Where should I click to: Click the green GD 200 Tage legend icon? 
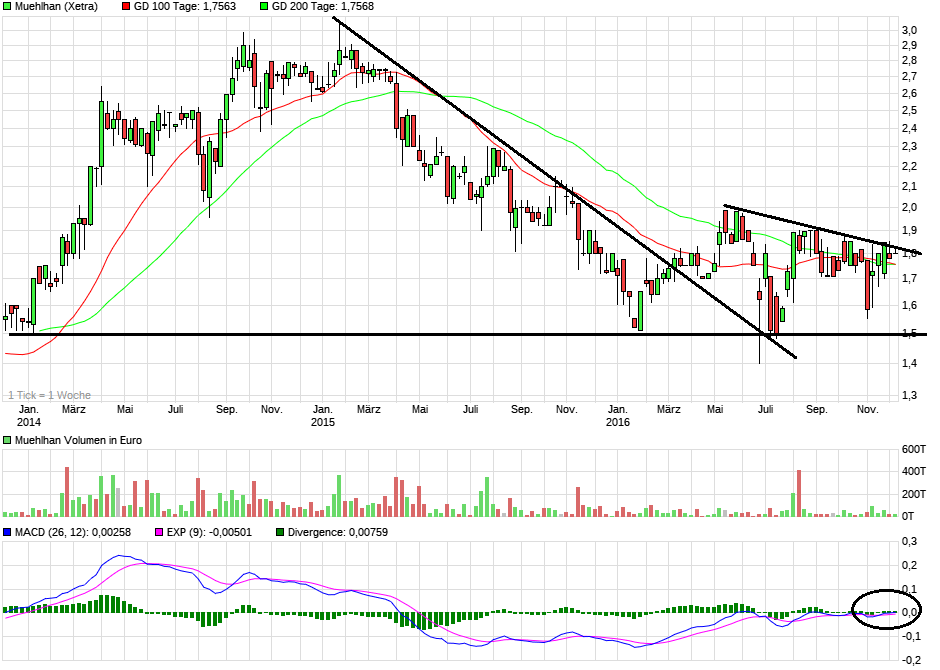tap(265, 7)
